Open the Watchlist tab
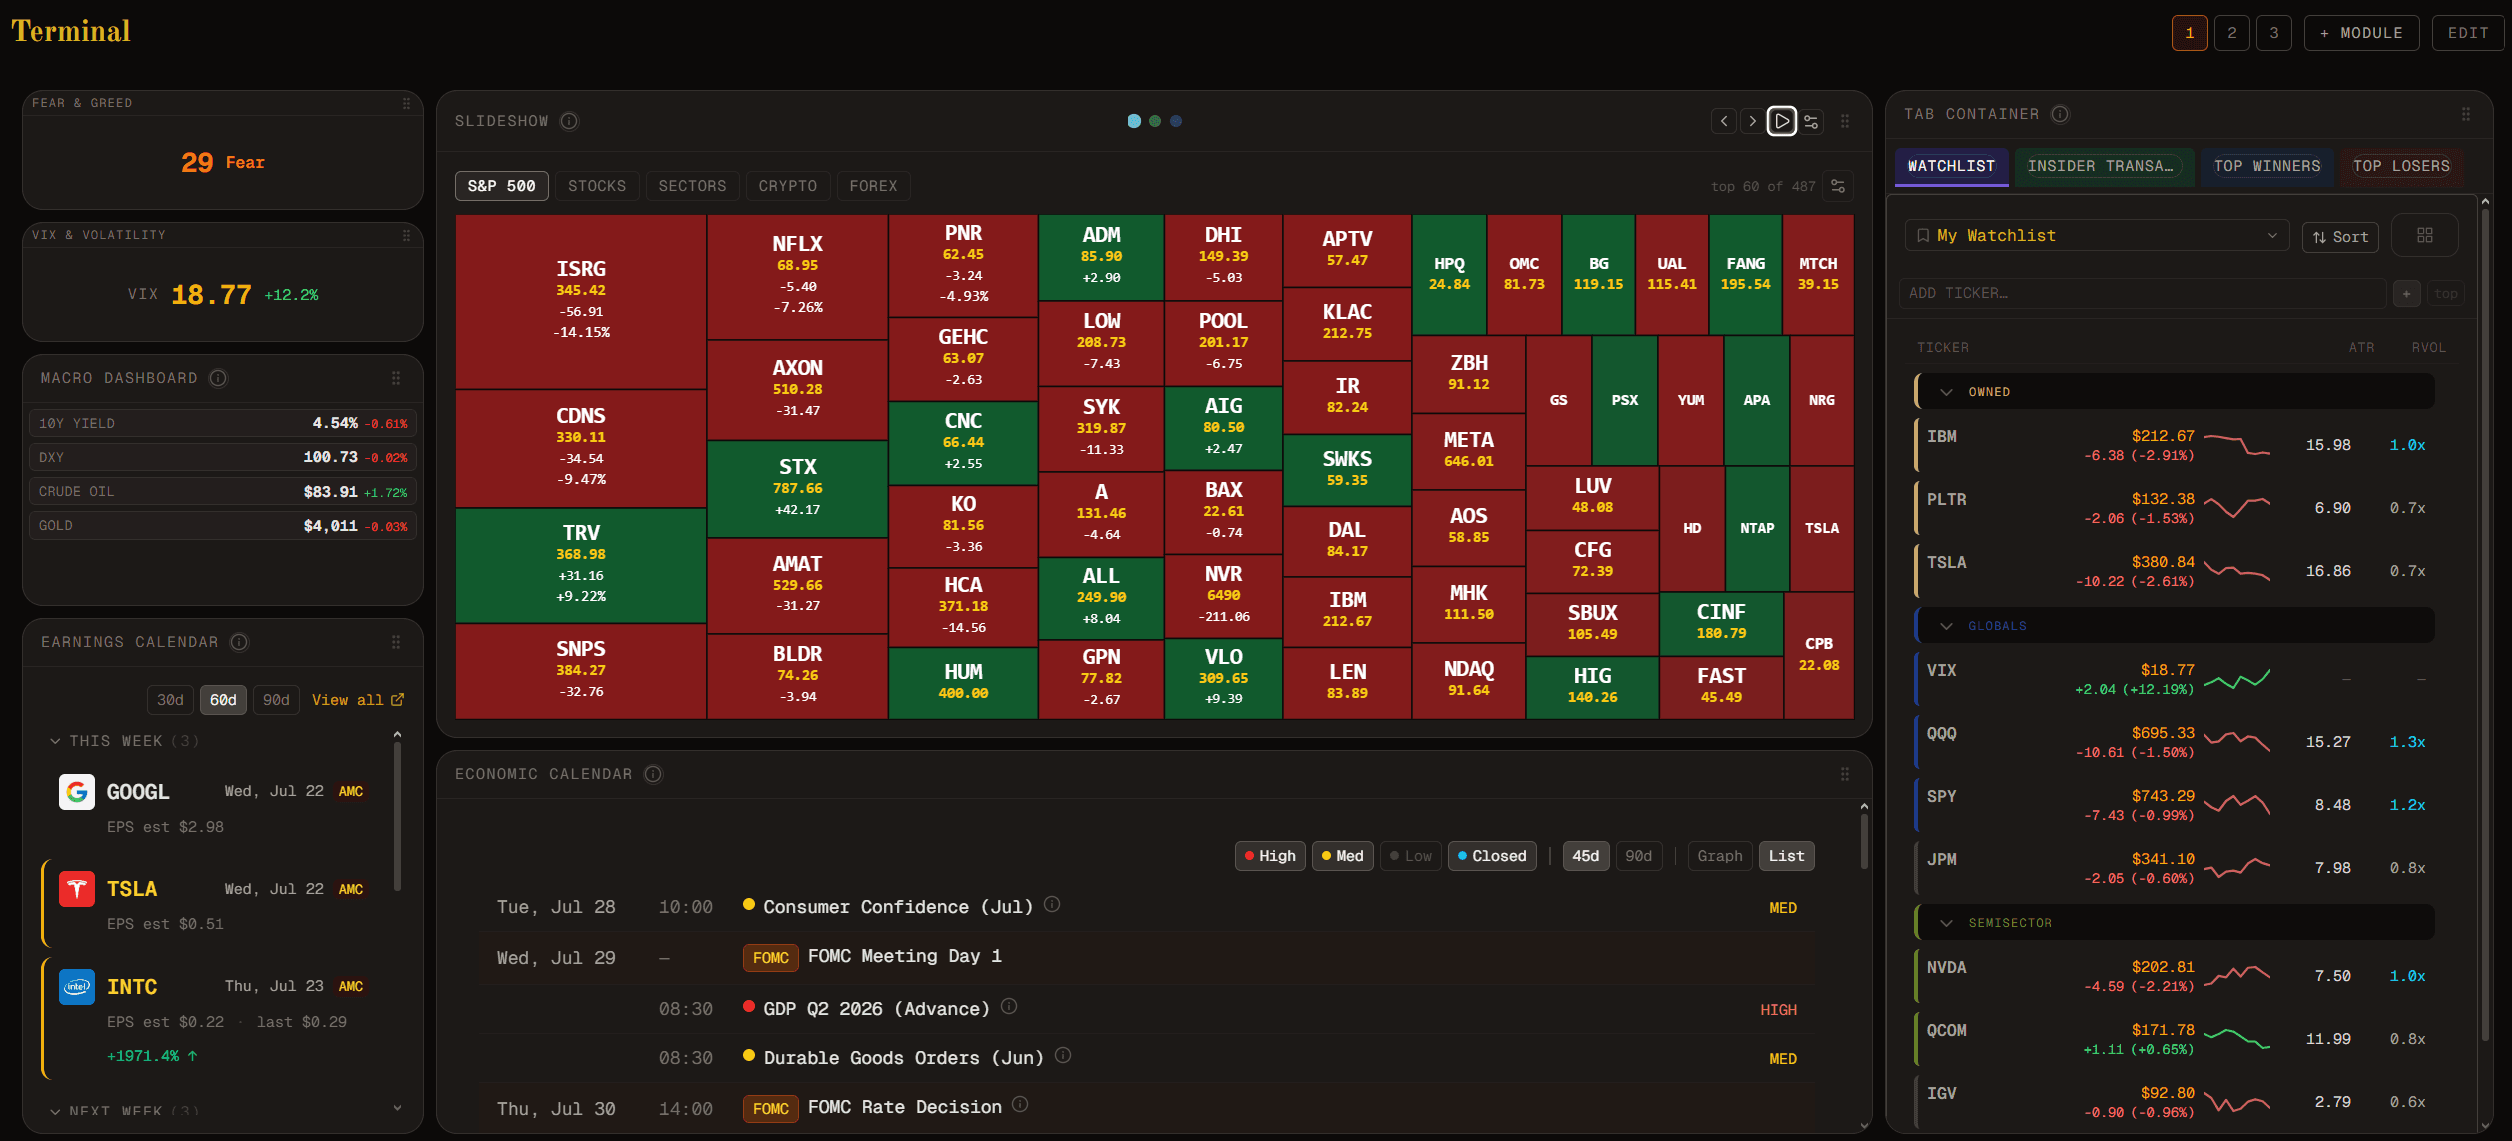Screen dimensions: 2512x1141 click(x=1951, y=166)
